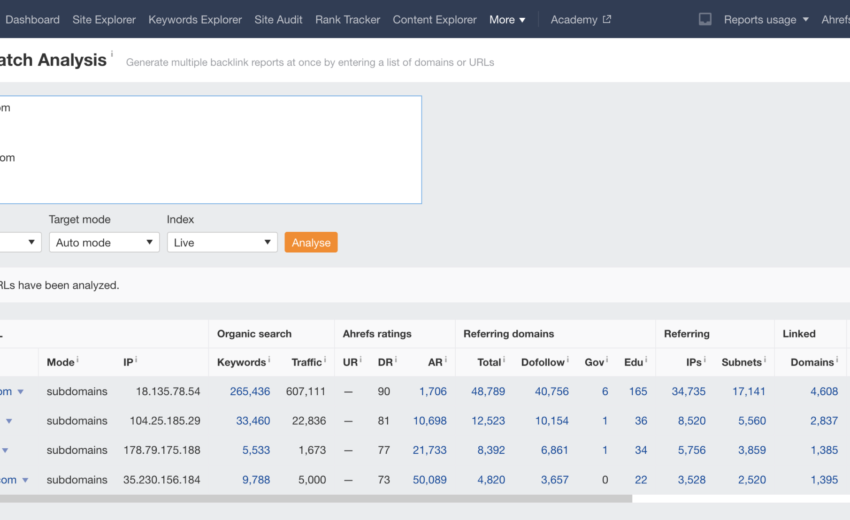The height and width of the screenshot is (520, 850).
Task: Expand the More menu in the navigation
Action: pos(507,19)
